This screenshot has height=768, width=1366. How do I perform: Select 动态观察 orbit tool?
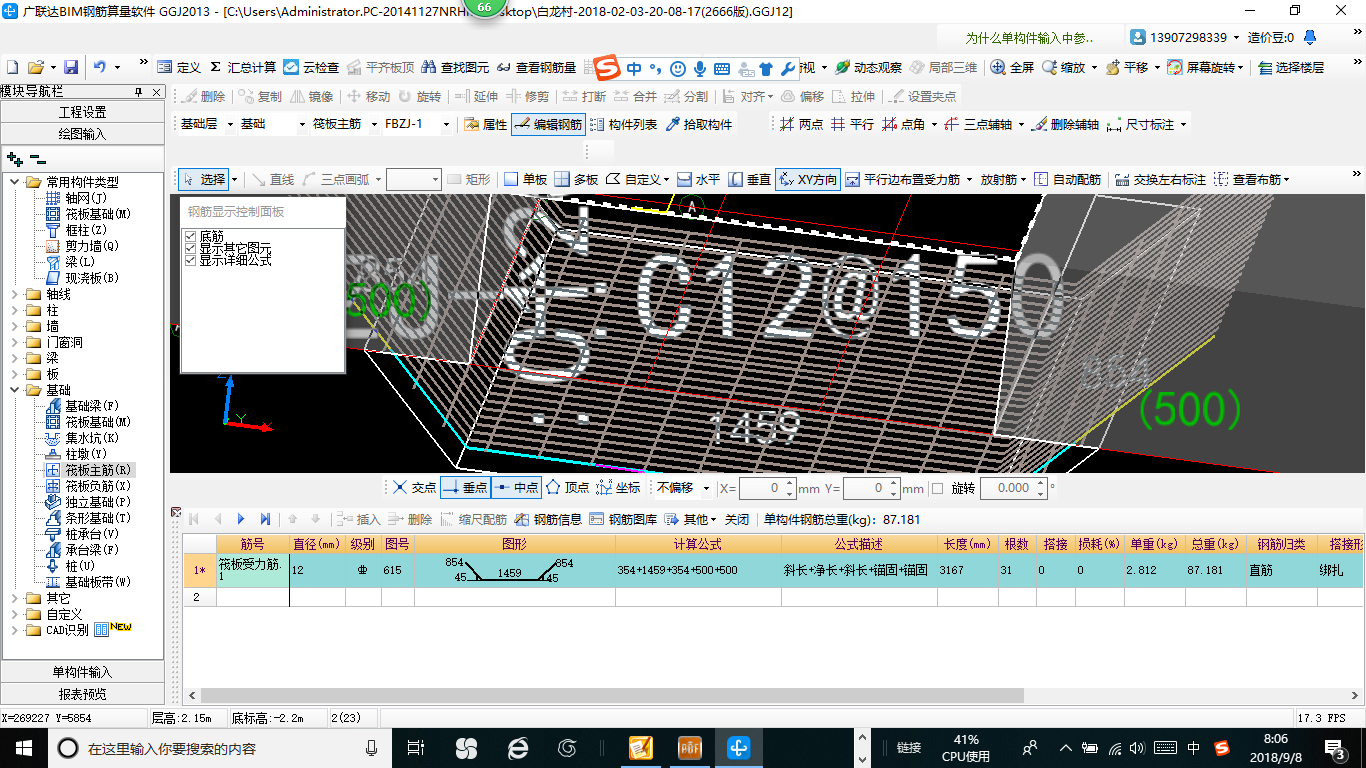[868, 67]
